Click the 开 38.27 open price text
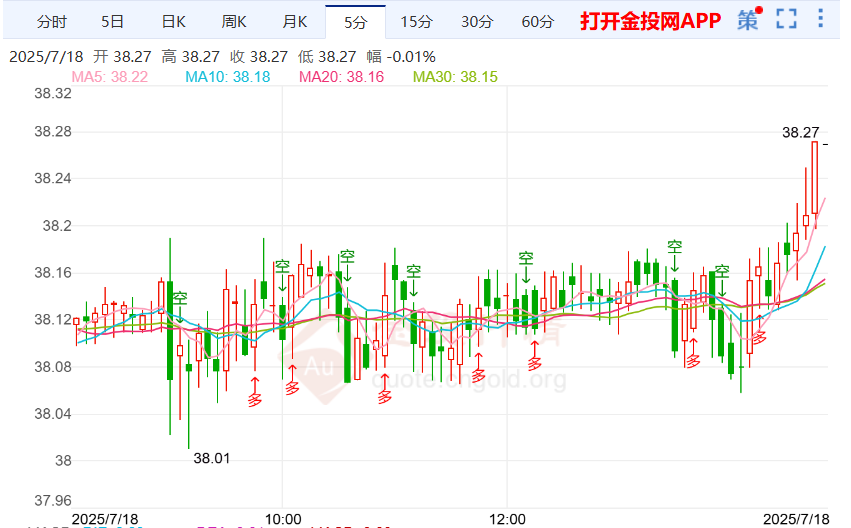The image size is (851, 528). (122, 56)
